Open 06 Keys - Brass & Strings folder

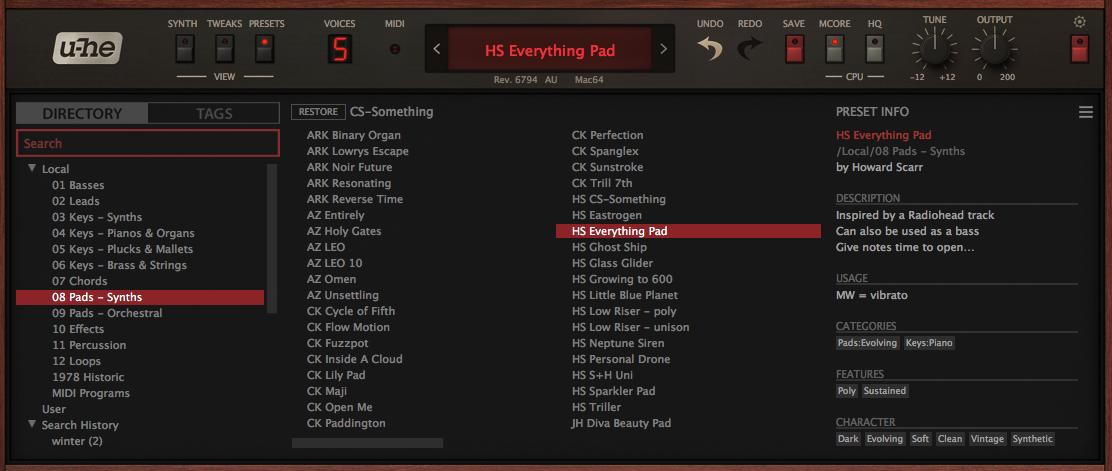click(x=119, y=265)
